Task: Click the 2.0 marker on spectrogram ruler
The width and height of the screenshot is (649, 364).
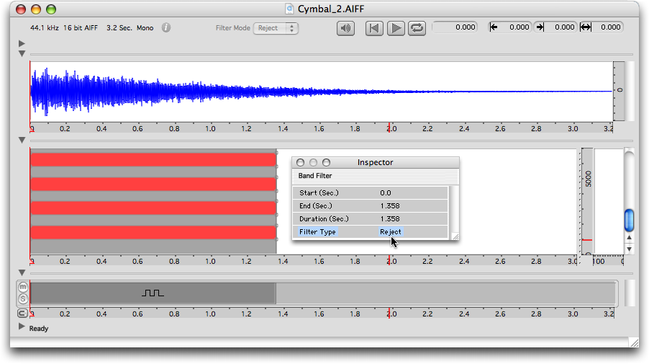Action: click(391, 261)
